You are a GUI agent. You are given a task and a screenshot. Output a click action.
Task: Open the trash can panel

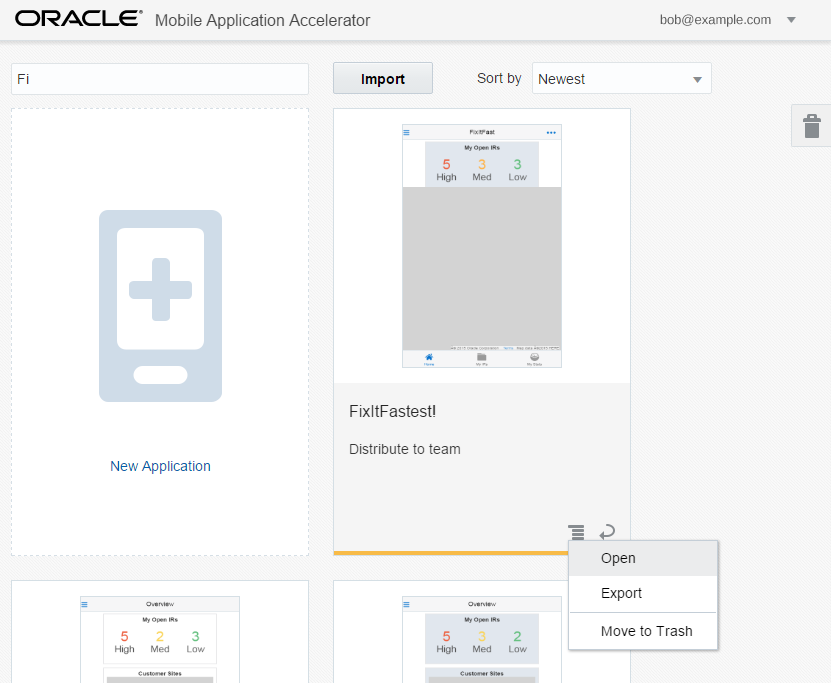point(811,126)
